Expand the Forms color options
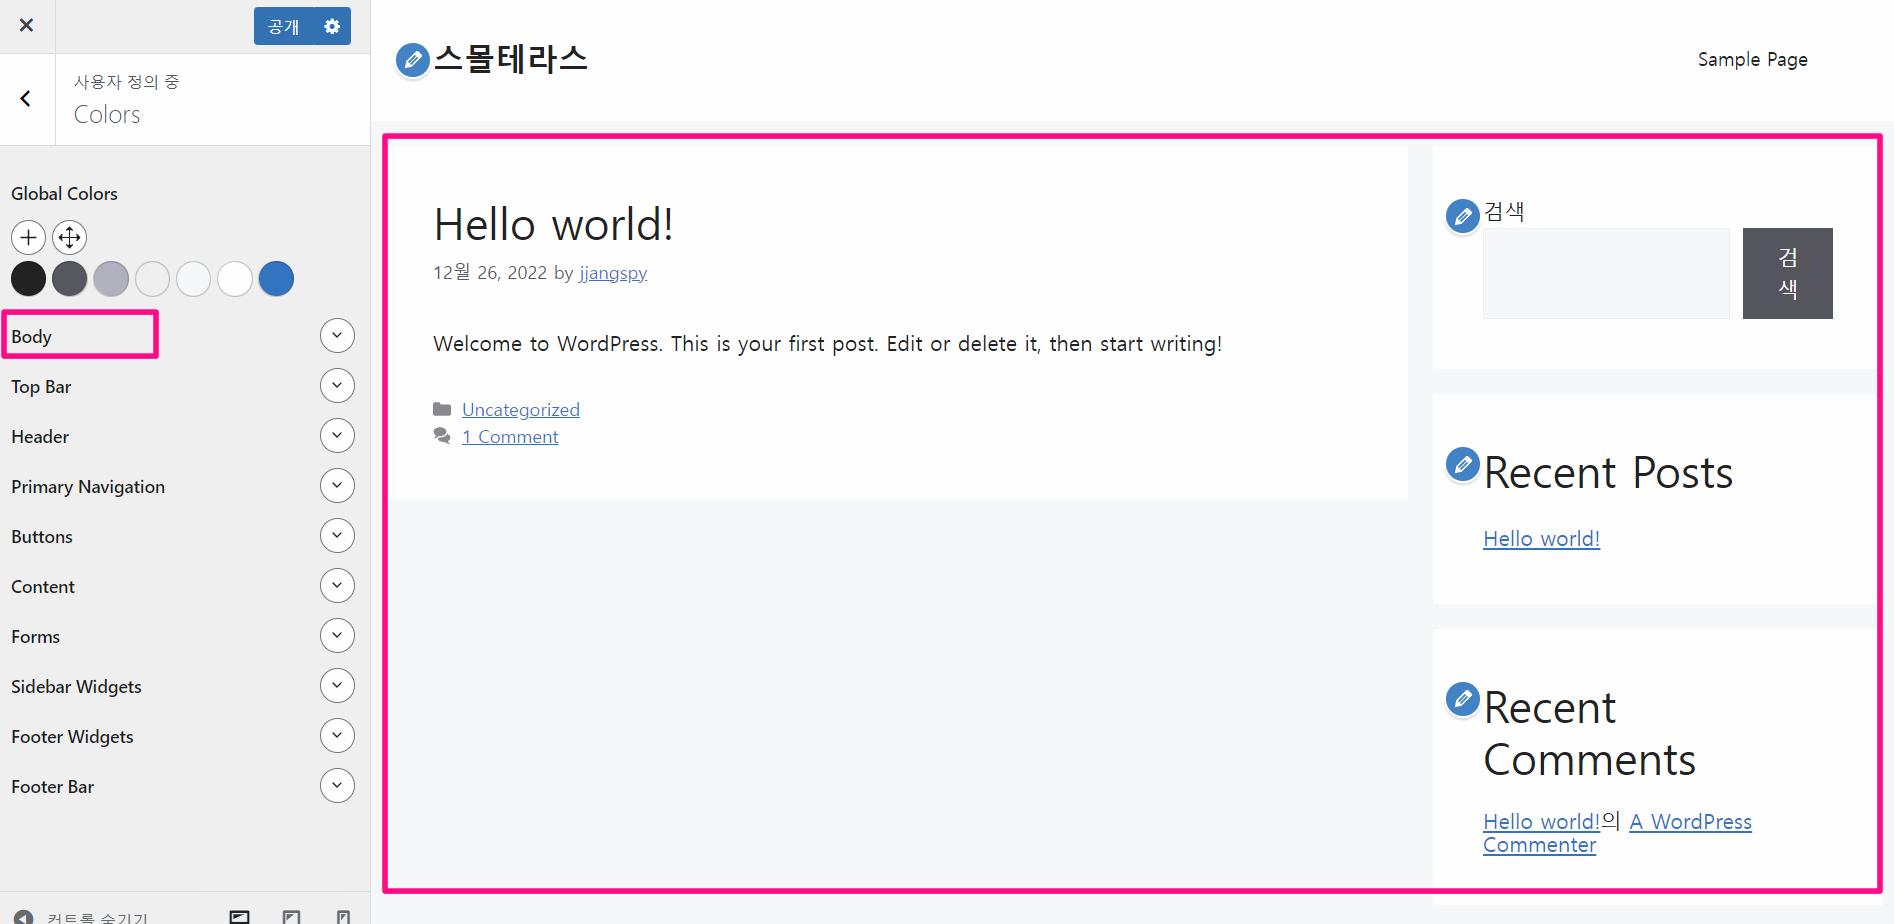 click(337, 636)
